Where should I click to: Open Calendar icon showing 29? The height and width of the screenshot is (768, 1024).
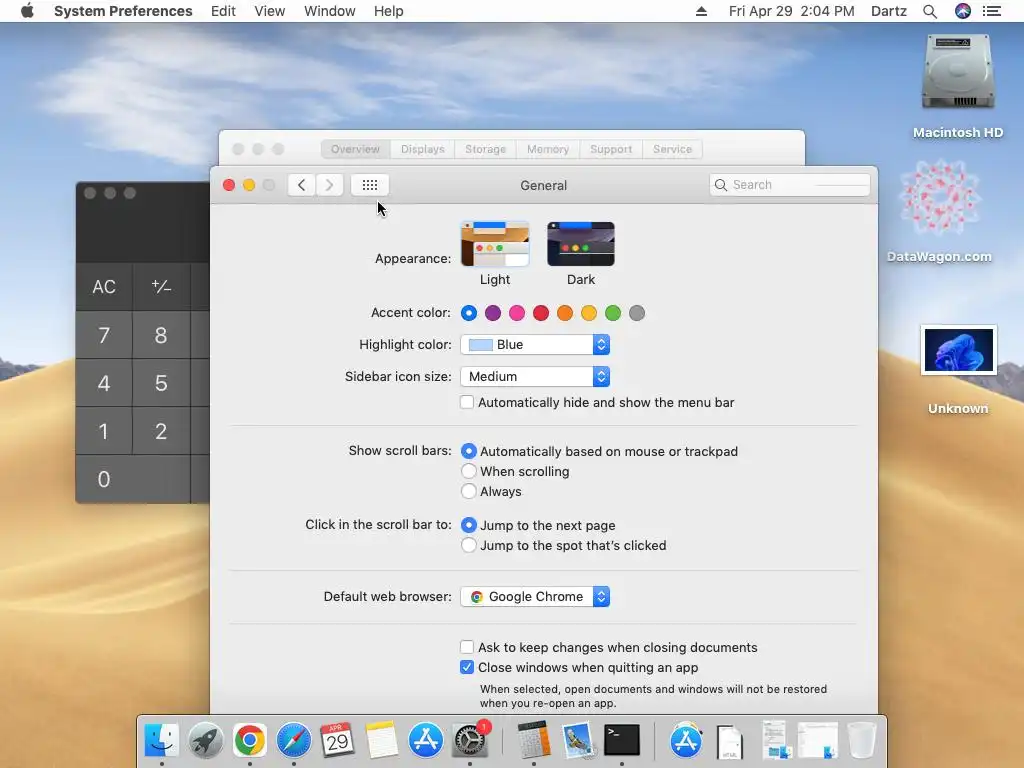point(337,740)
